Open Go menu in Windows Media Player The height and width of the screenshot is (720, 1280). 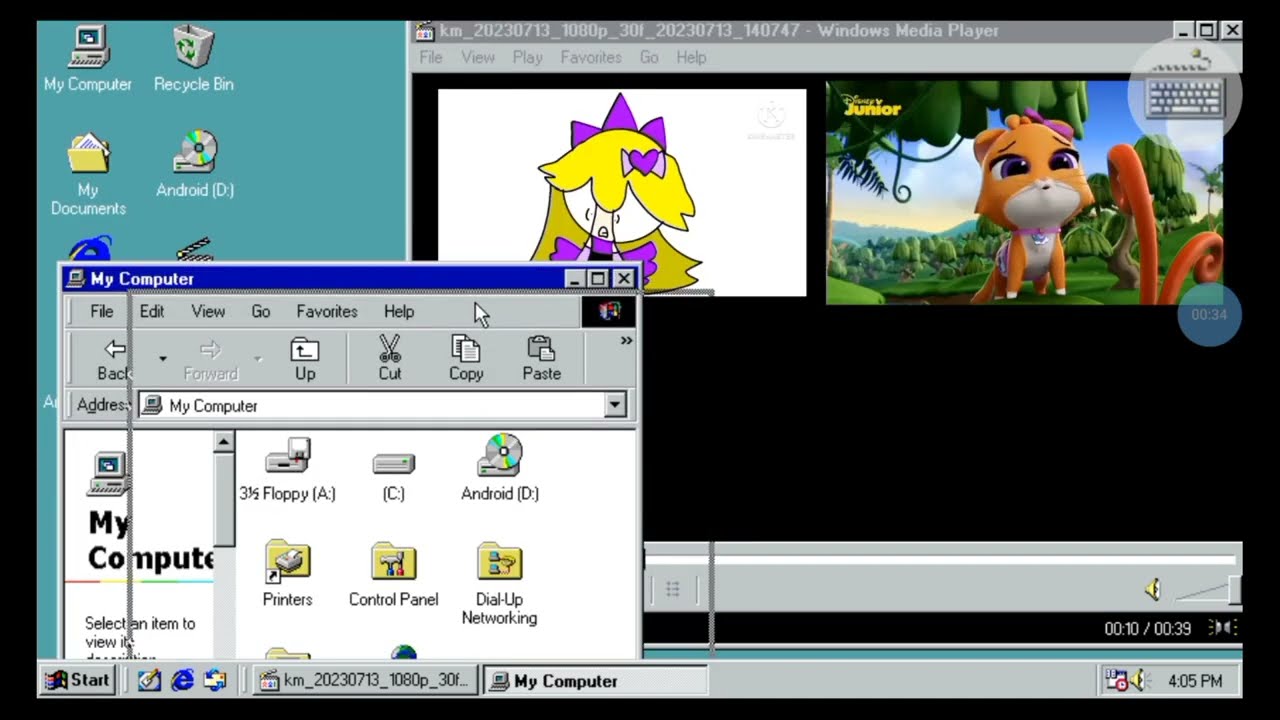(649, 57)
